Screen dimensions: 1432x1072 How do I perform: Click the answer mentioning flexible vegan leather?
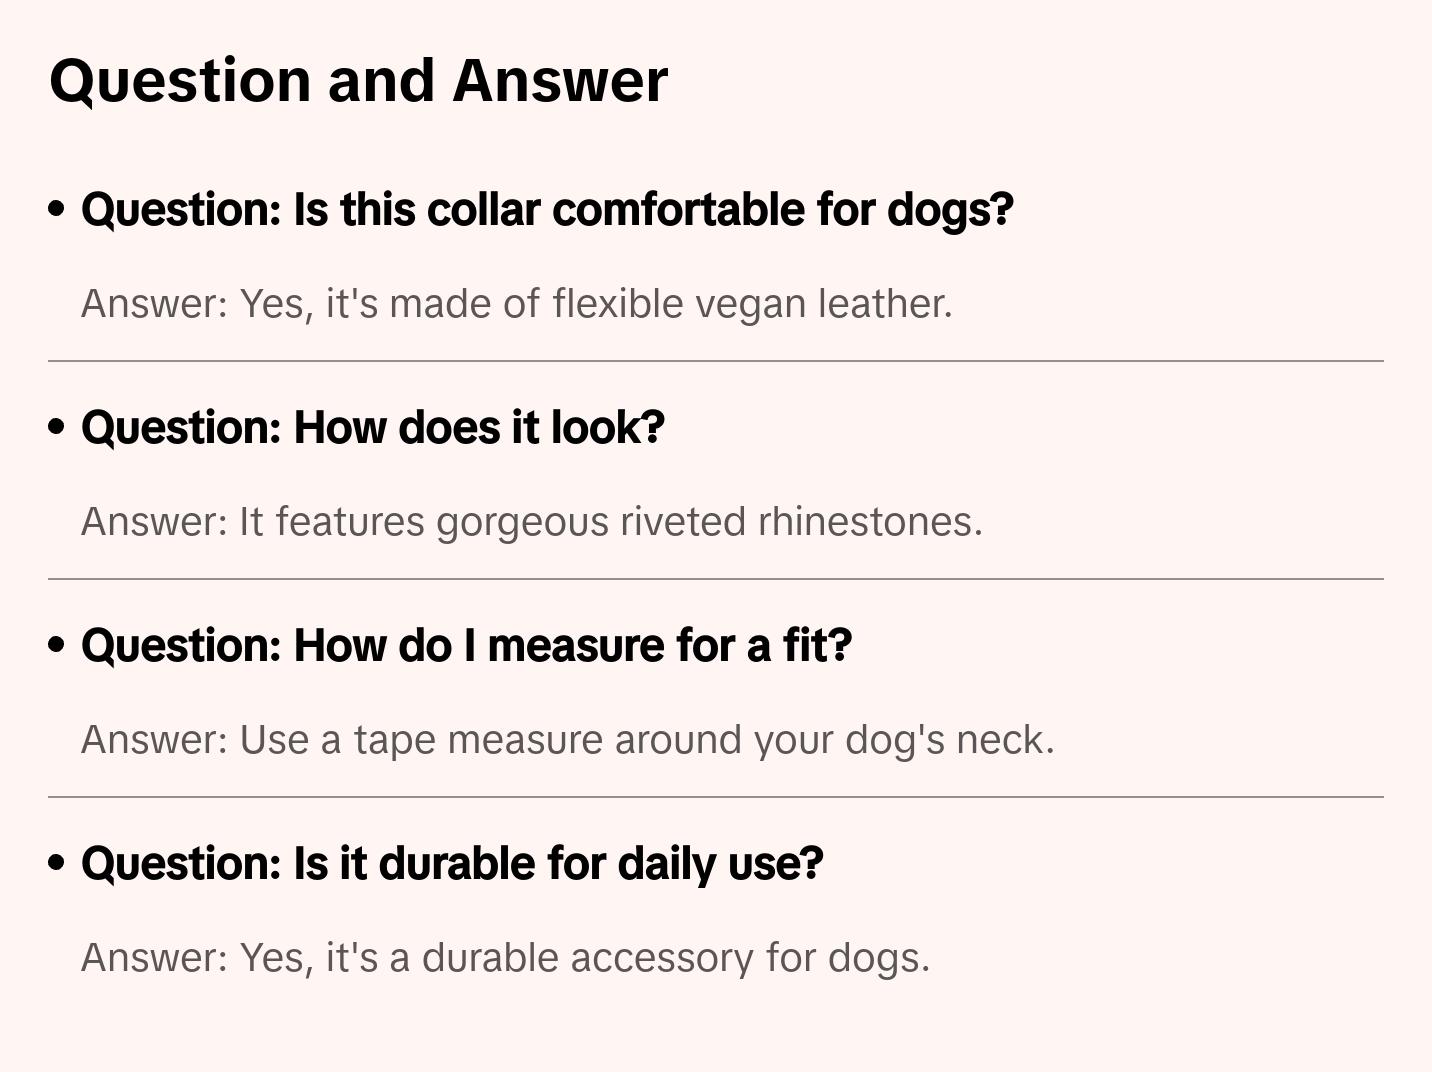coord(516,304)
